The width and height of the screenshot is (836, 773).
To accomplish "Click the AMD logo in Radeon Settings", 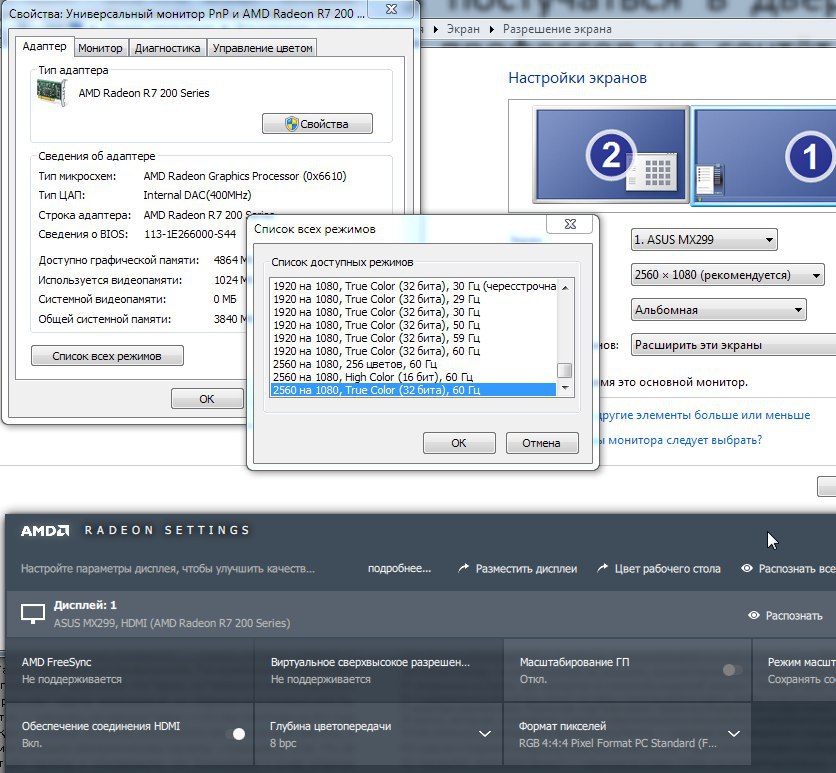I will click(x=45, y=530).
